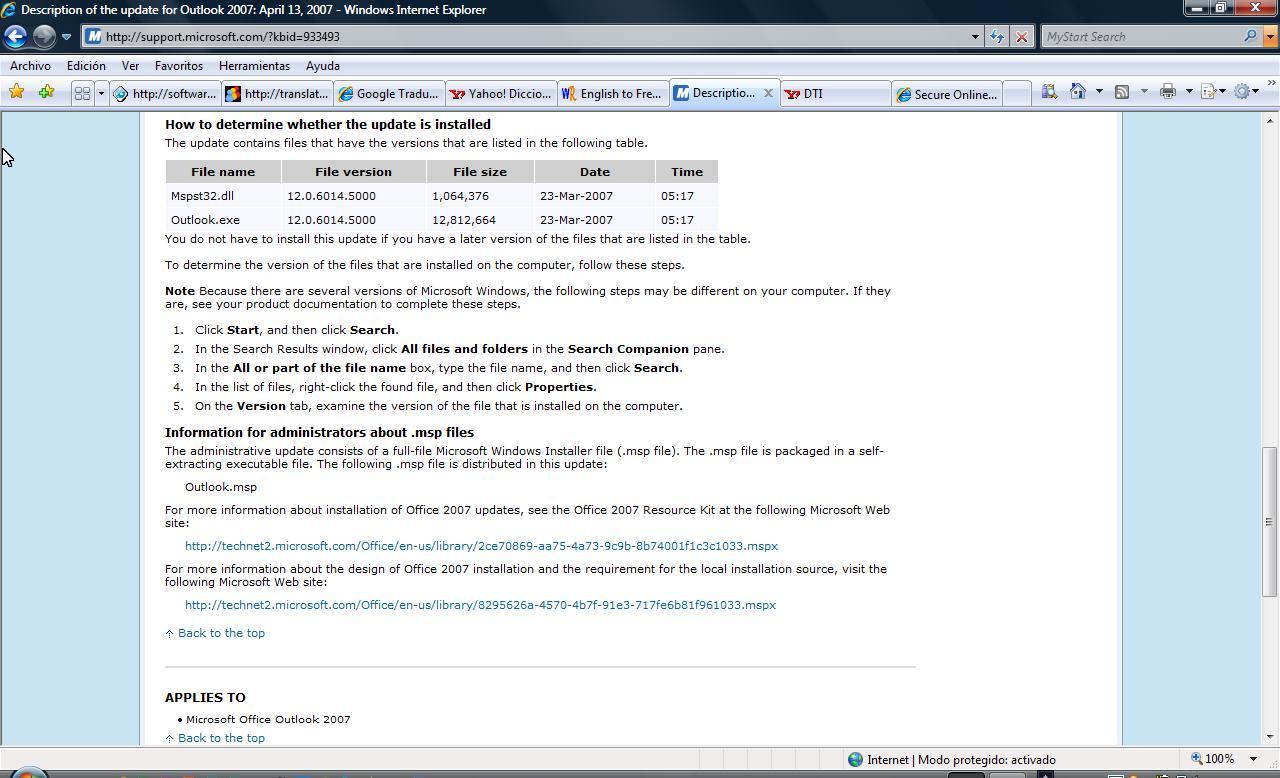Expand the address bar URL history dropdown
This screenshot has height=778, width=1280.
coord(975,37)
